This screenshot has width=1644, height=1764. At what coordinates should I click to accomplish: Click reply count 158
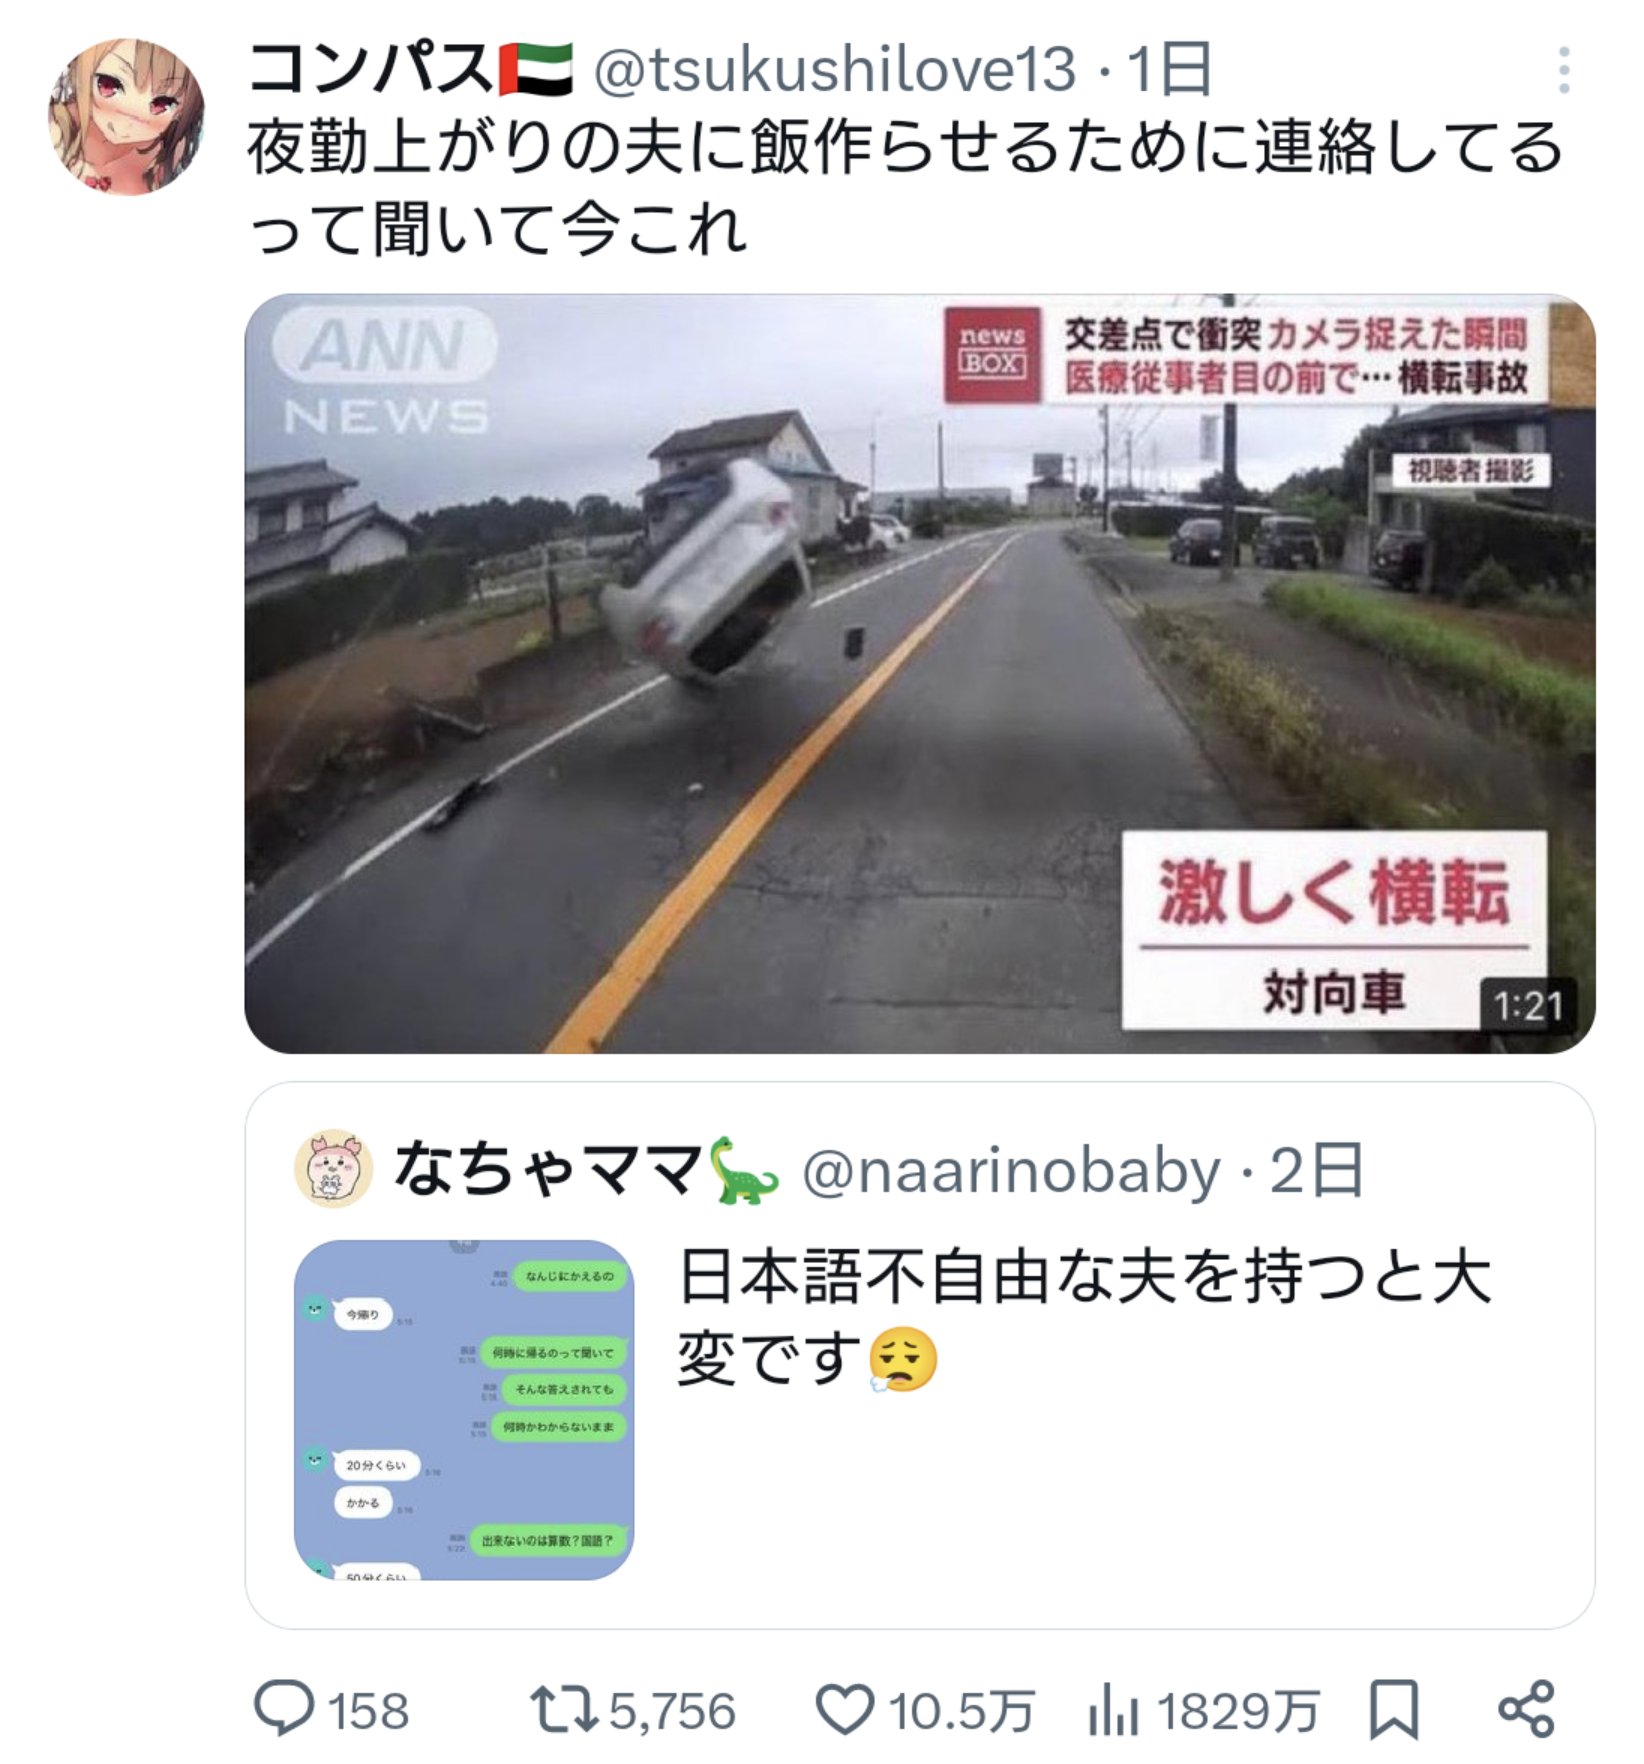point(369,1711)
